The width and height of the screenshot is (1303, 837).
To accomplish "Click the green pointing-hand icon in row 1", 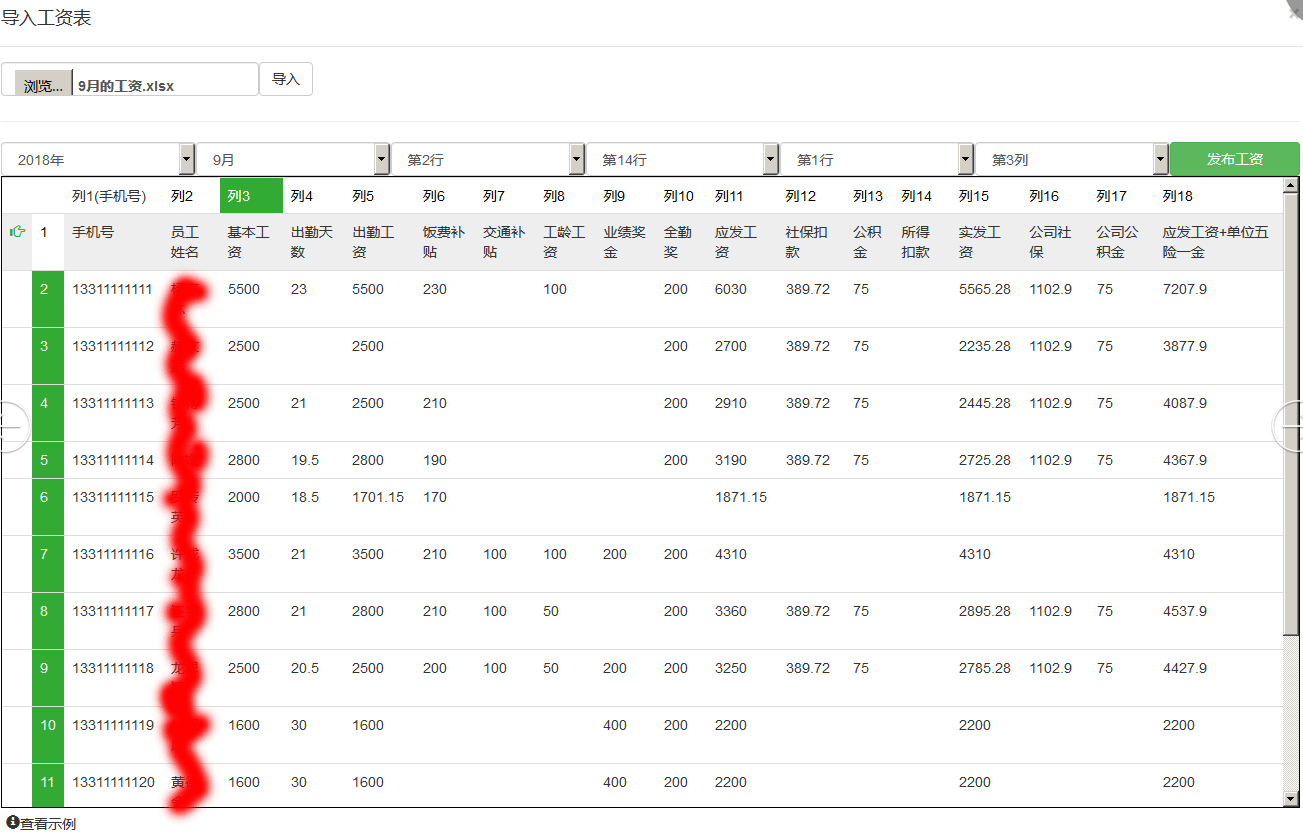I will click(x=17, y=232).
